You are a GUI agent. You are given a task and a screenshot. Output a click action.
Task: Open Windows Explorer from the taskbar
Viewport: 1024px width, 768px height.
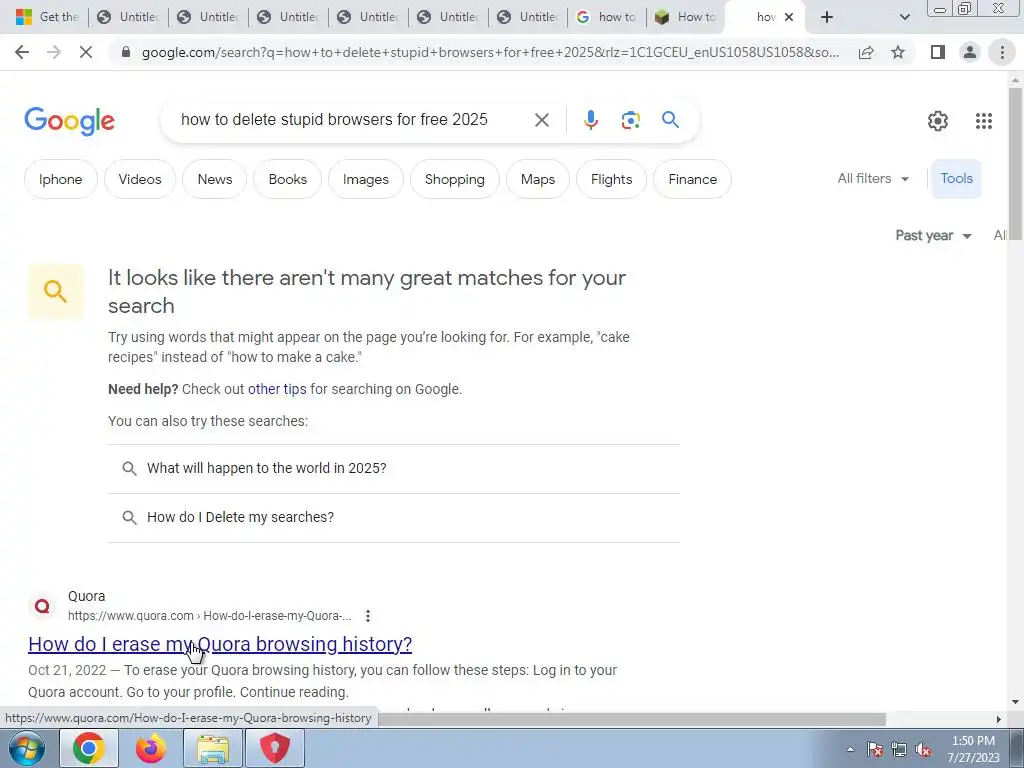click(x=213, y=748)
